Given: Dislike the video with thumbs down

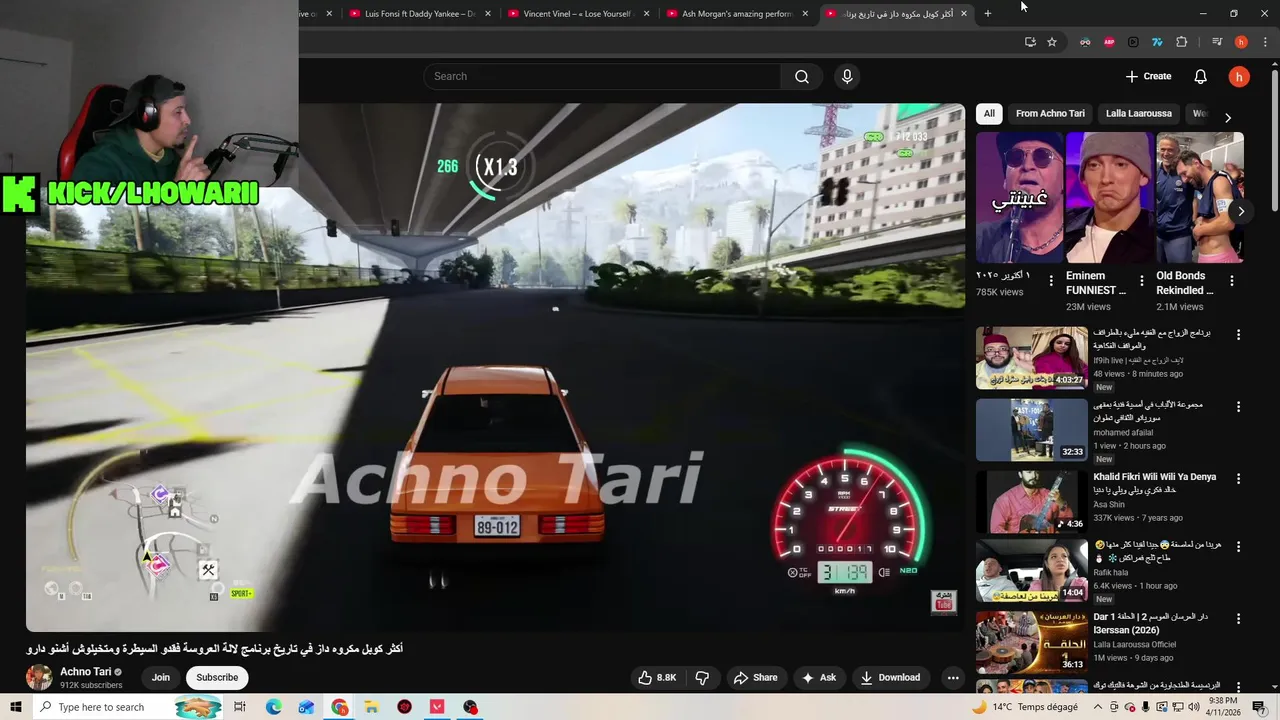Looking at the screenshot, I should 702,678.
